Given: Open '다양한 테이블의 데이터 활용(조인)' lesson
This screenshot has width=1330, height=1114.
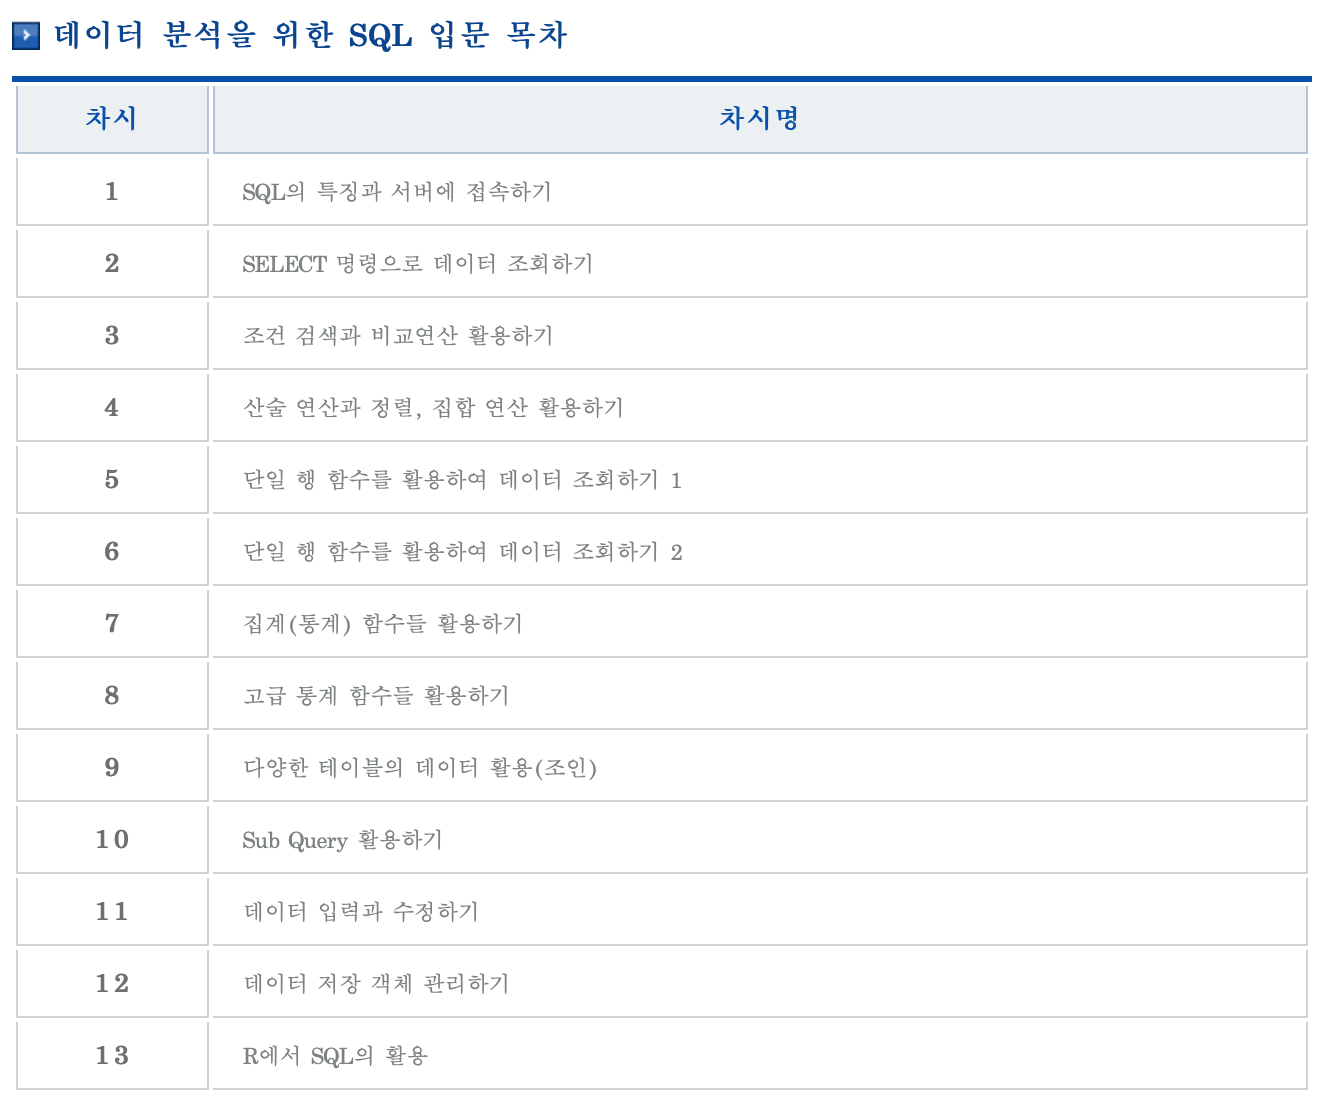Looking at the screenshot, I should pyautogui.click(x=420, y=768).
